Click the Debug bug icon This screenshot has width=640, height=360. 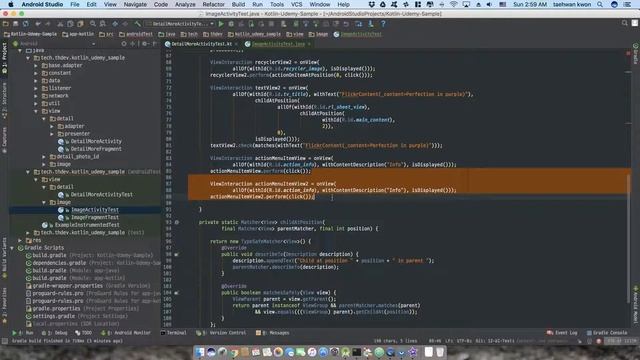point(231,24)
